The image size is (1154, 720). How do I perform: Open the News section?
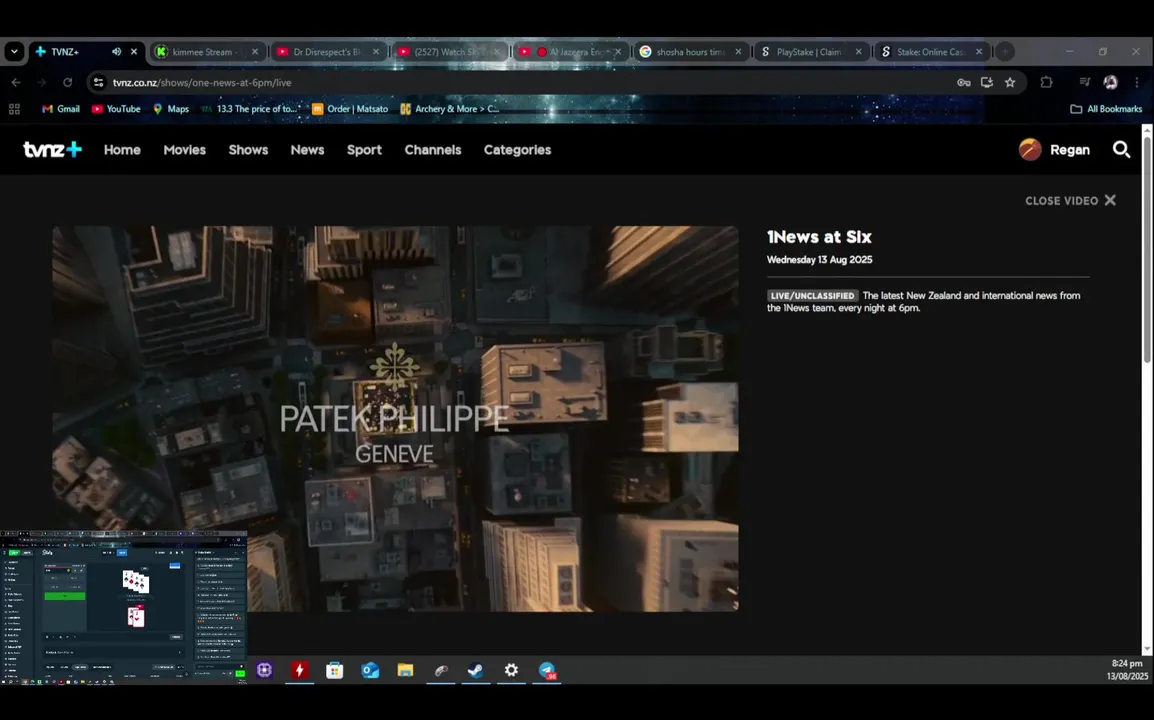(307, 149)
